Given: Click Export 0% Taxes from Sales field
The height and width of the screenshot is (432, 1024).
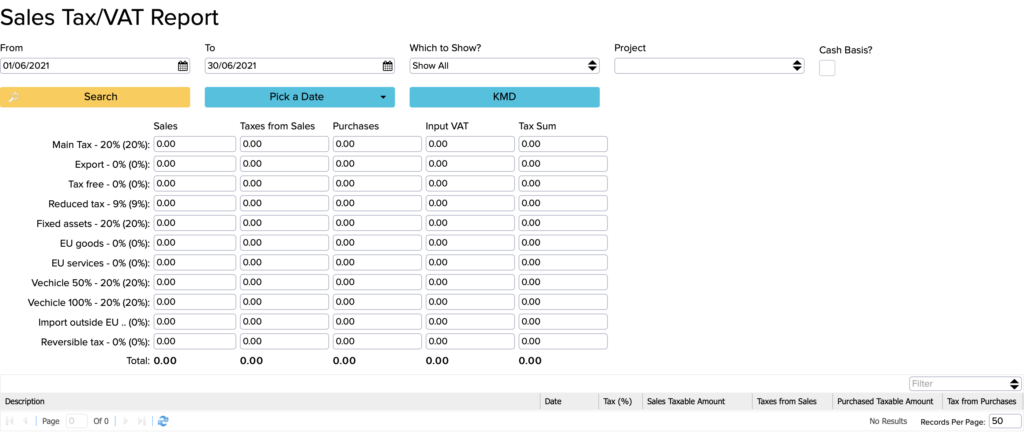Looking at the screenshot, I should point(284,164).
